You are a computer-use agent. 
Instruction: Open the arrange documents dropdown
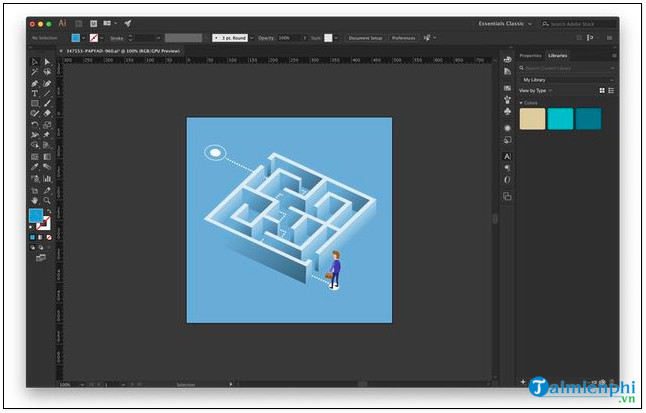(x=110, y=23)
